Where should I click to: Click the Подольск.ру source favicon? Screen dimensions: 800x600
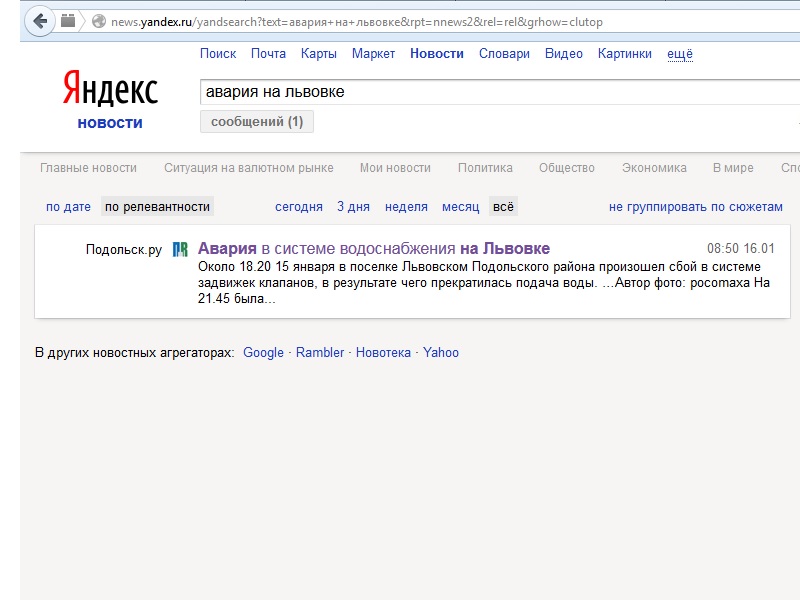point(180,249)
